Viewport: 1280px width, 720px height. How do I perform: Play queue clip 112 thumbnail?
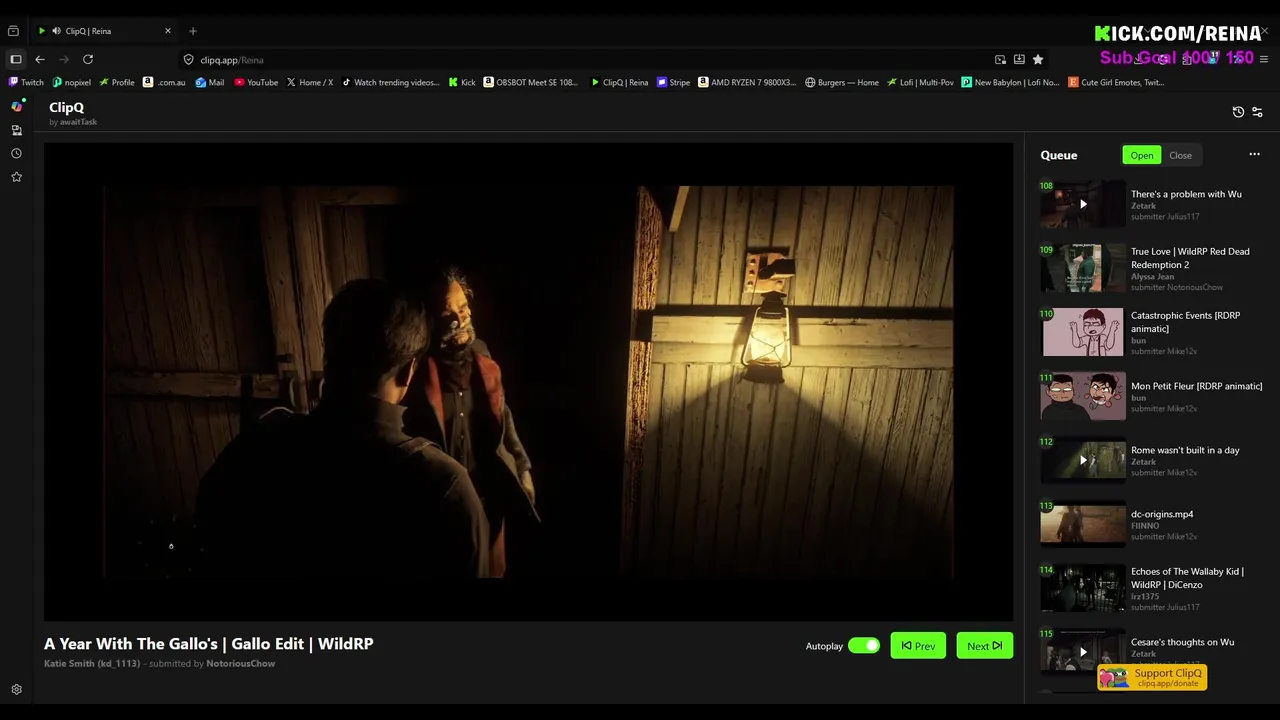(x=1083, y=460)
